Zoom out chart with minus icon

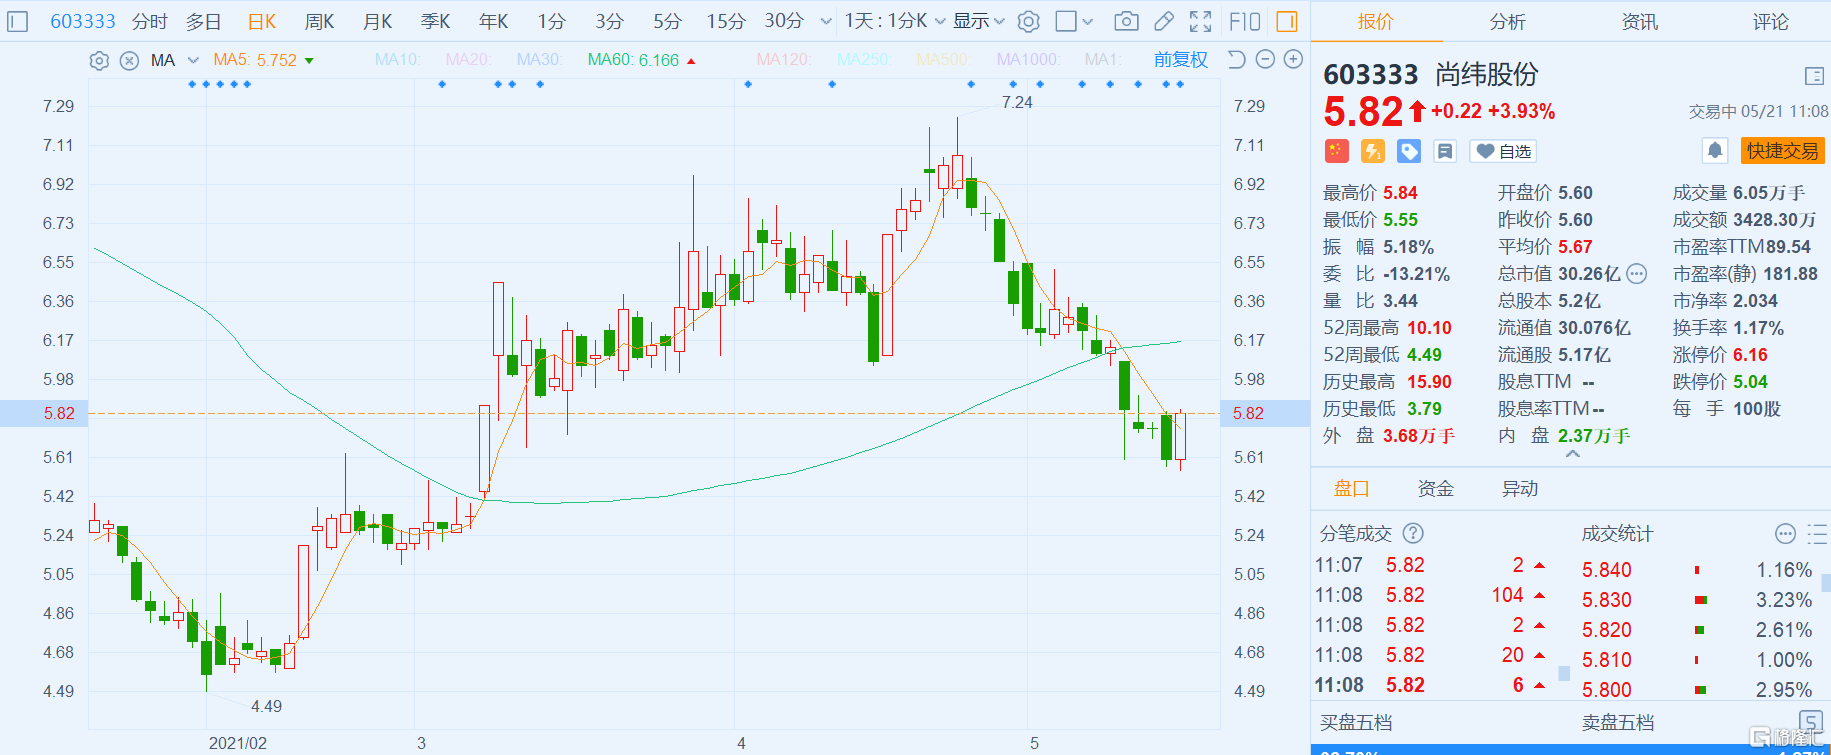click(1265, 60)
